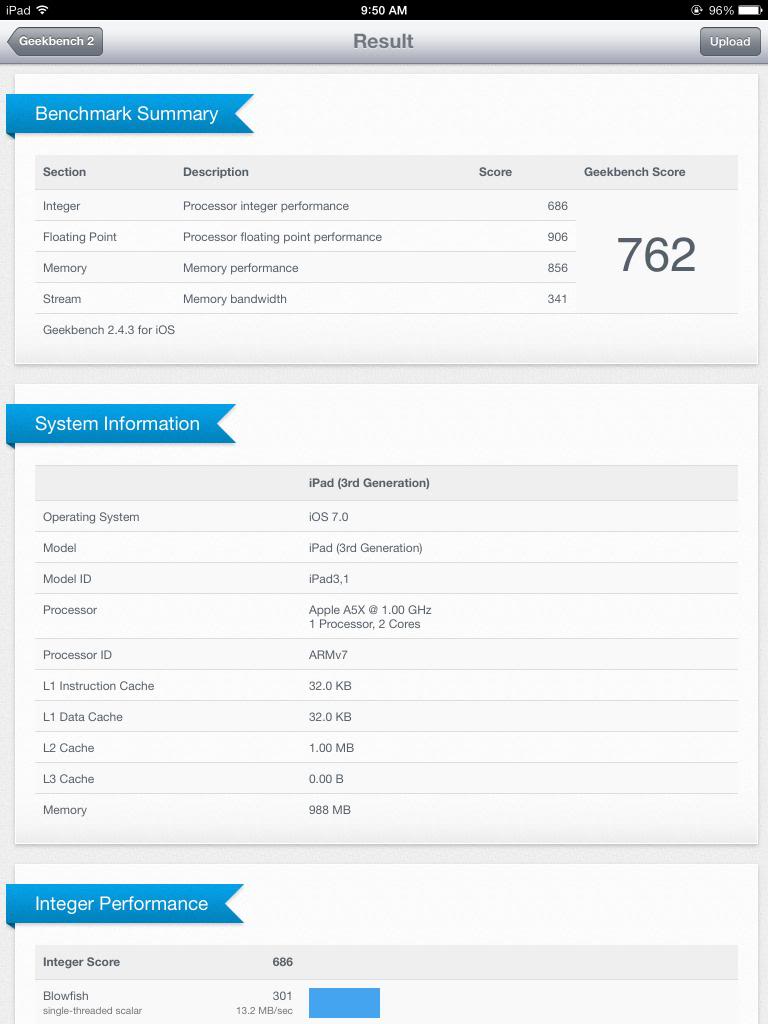Screen dimensions: 768x1024
Task: Tap the Result title
Action: (x=383, y=41)
